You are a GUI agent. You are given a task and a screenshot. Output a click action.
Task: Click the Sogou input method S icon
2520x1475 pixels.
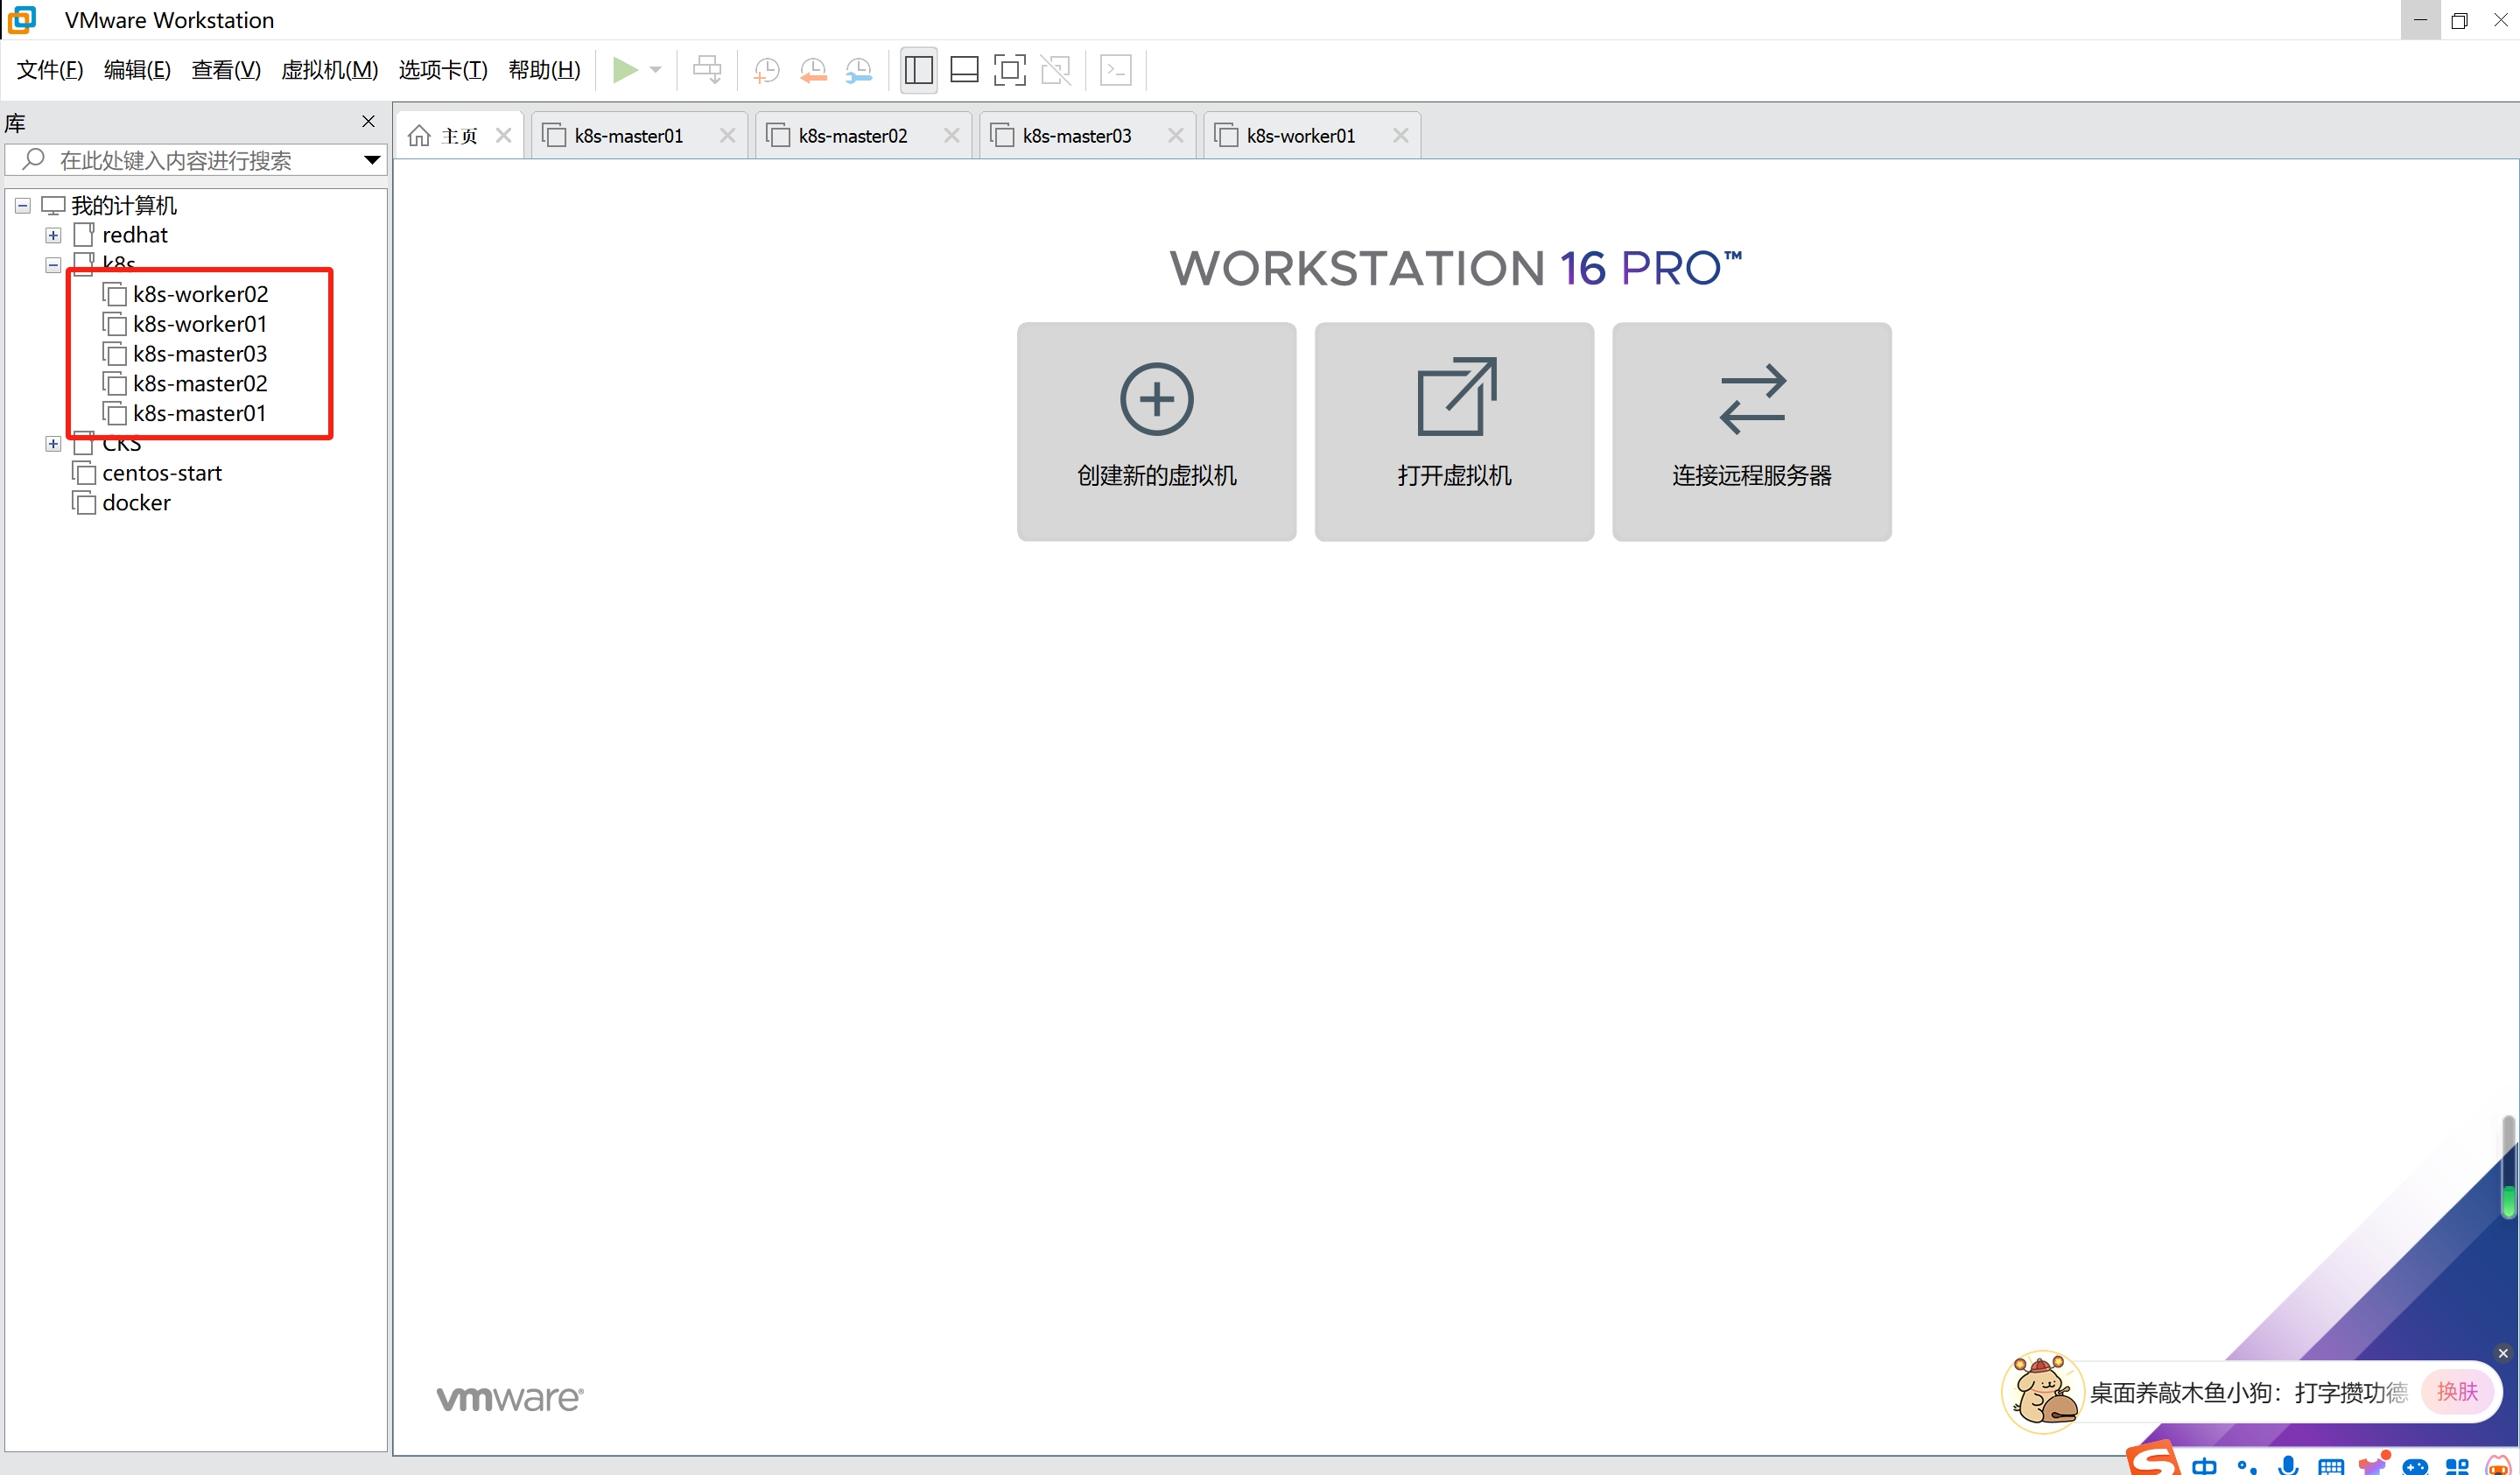(2152, 1460)
